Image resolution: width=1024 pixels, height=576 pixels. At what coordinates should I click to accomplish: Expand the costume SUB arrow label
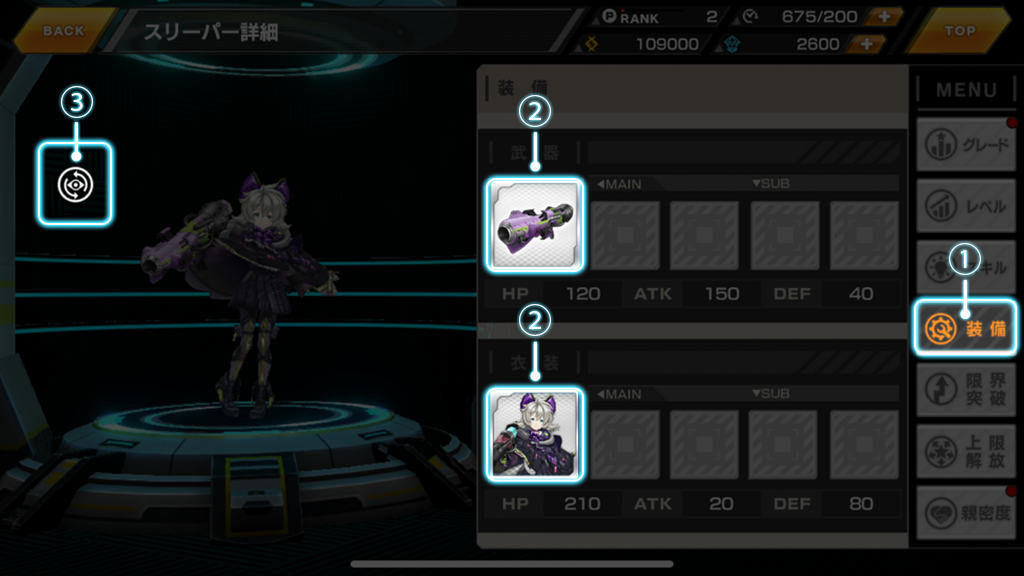[771, 394]
